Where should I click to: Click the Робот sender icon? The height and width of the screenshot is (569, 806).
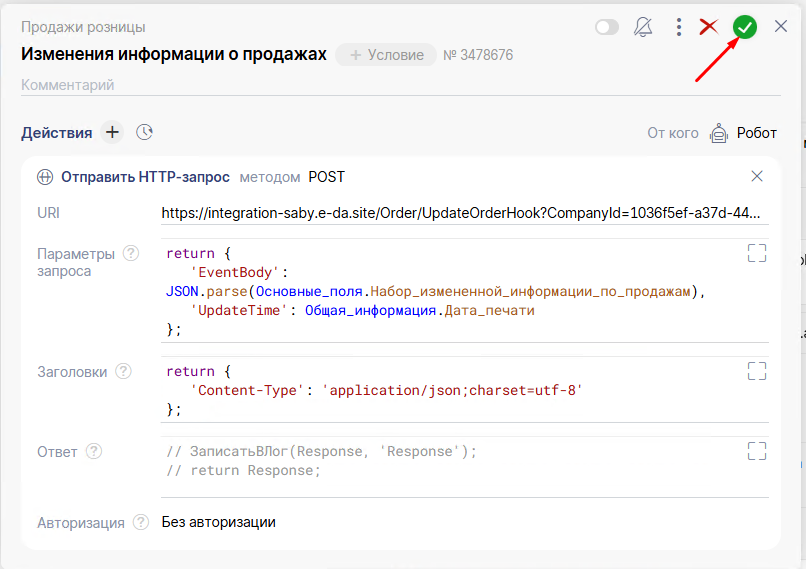pos(718,133)
